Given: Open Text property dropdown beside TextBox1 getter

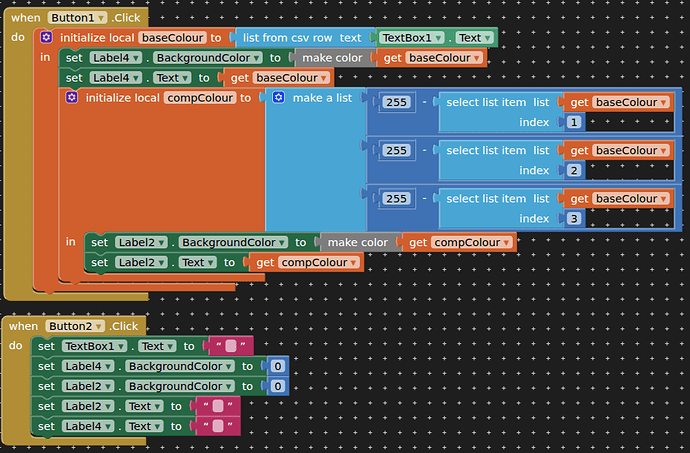Looking at the screenshot, I should pyautogui.click(x=474, y=37).
